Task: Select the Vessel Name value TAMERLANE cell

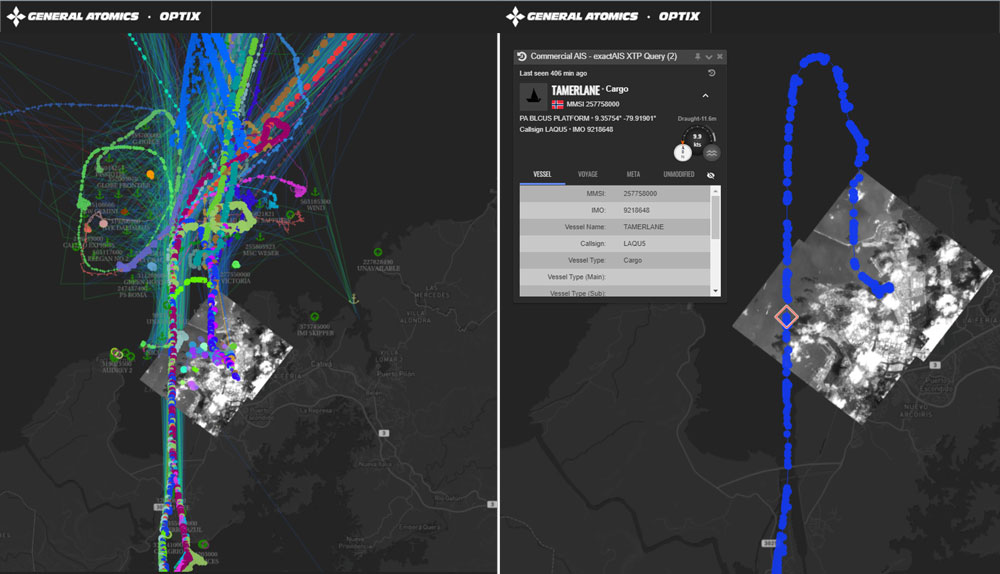Action: (x=643, y=226)
